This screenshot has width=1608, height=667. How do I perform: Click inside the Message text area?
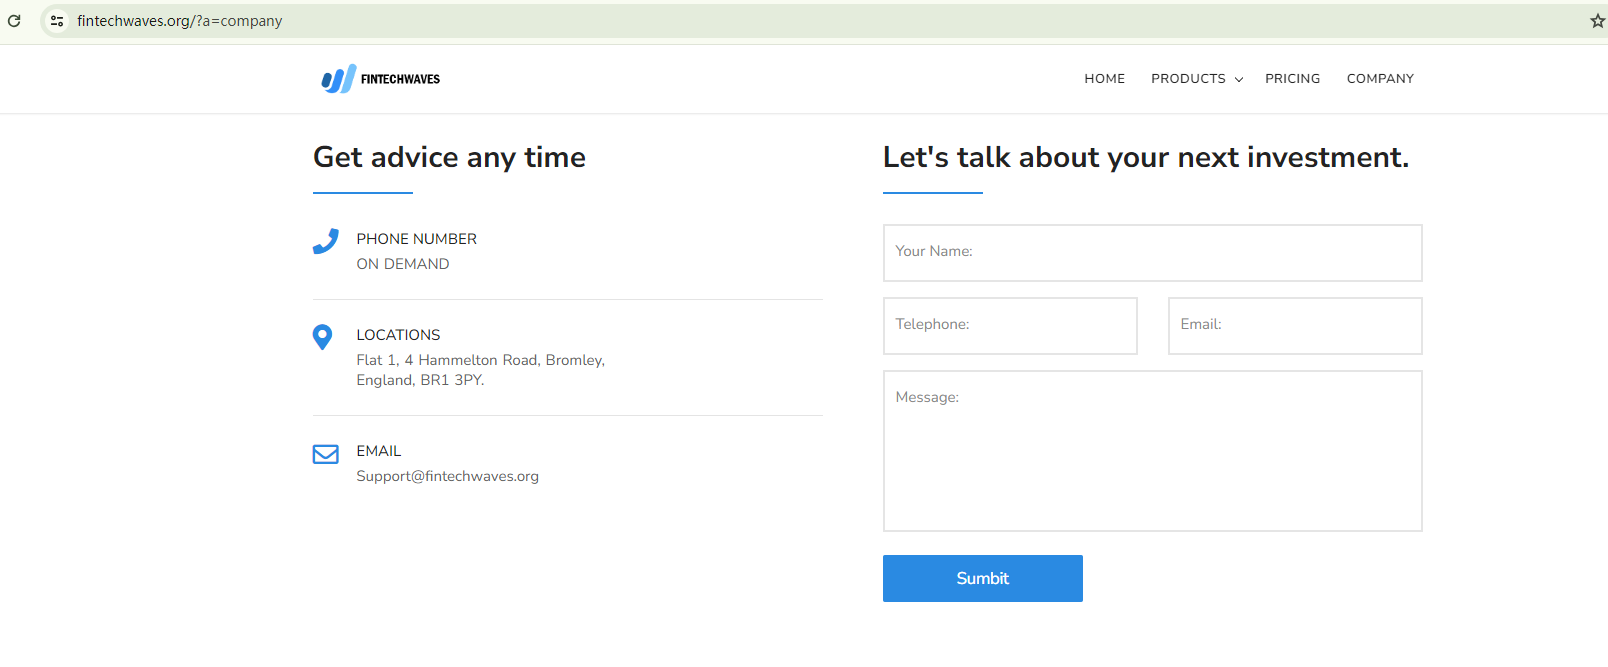click(1152, 451)
